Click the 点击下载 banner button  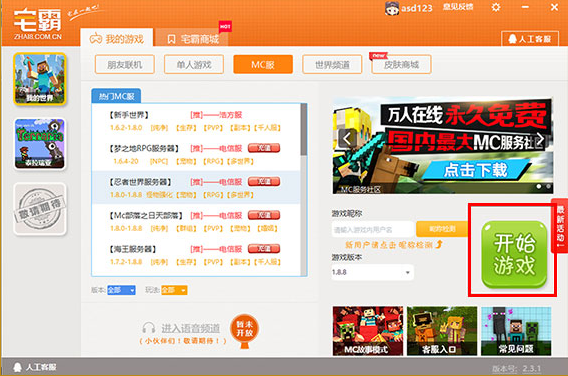coord(475,170)
